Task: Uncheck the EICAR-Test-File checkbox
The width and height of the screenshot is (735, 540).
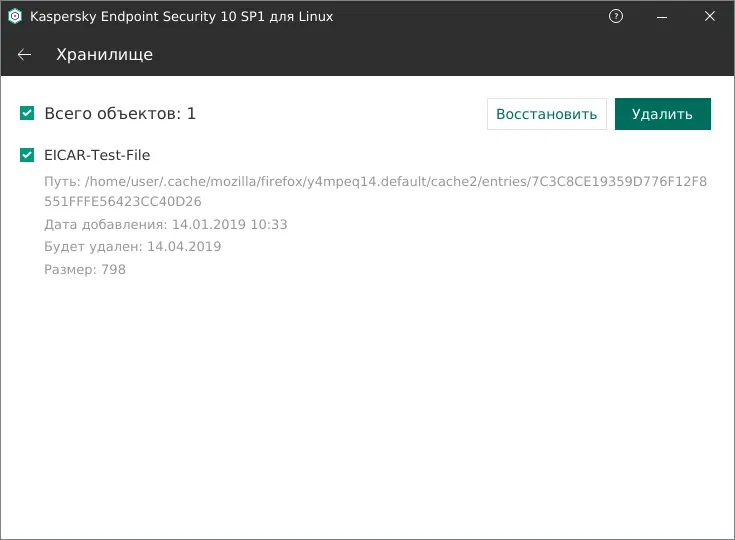Action: click(27, 155)
